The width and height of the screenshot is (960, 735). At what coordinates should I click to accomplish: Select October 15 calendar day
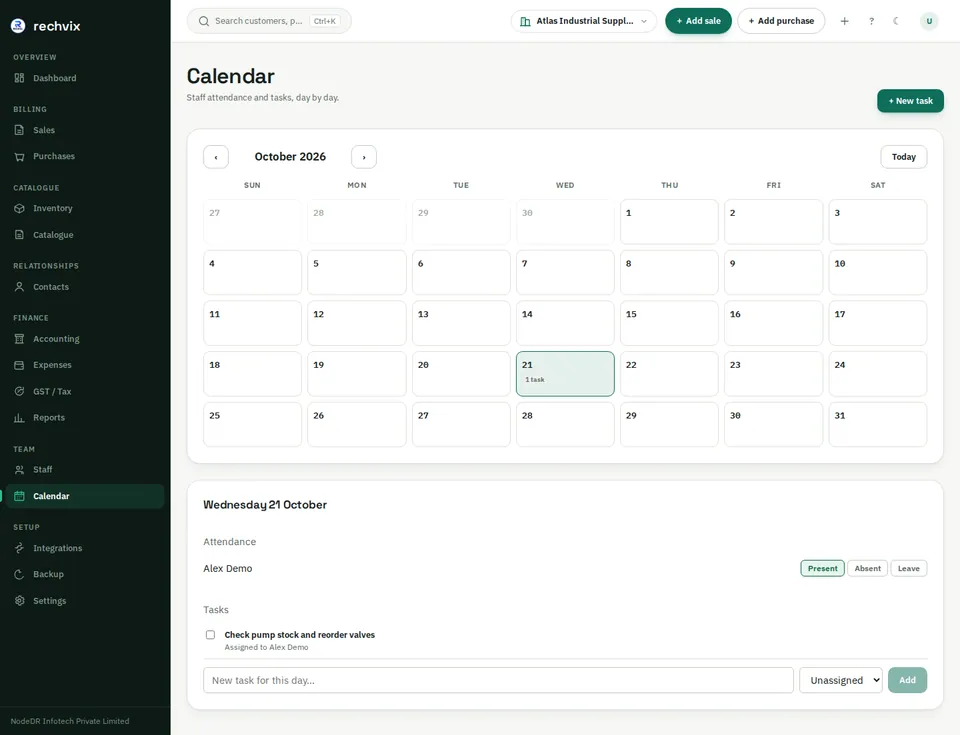pos(669,323)
